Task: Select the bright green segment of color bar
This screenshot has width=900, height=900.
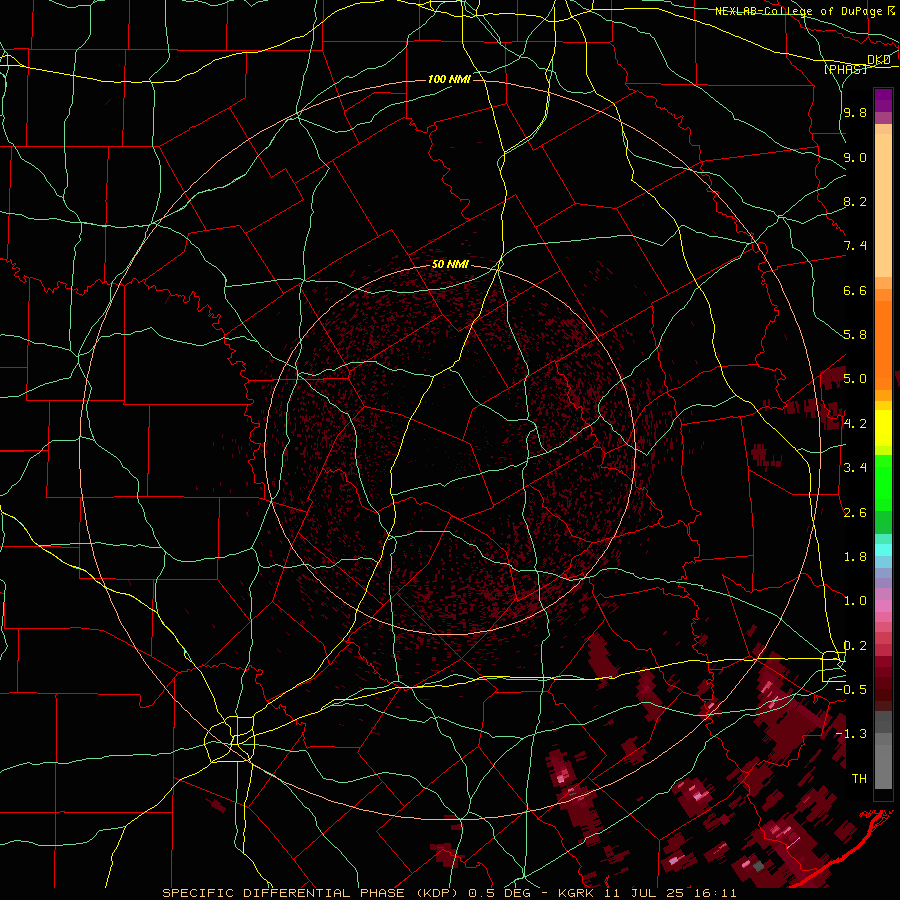Action: point(883,482)
